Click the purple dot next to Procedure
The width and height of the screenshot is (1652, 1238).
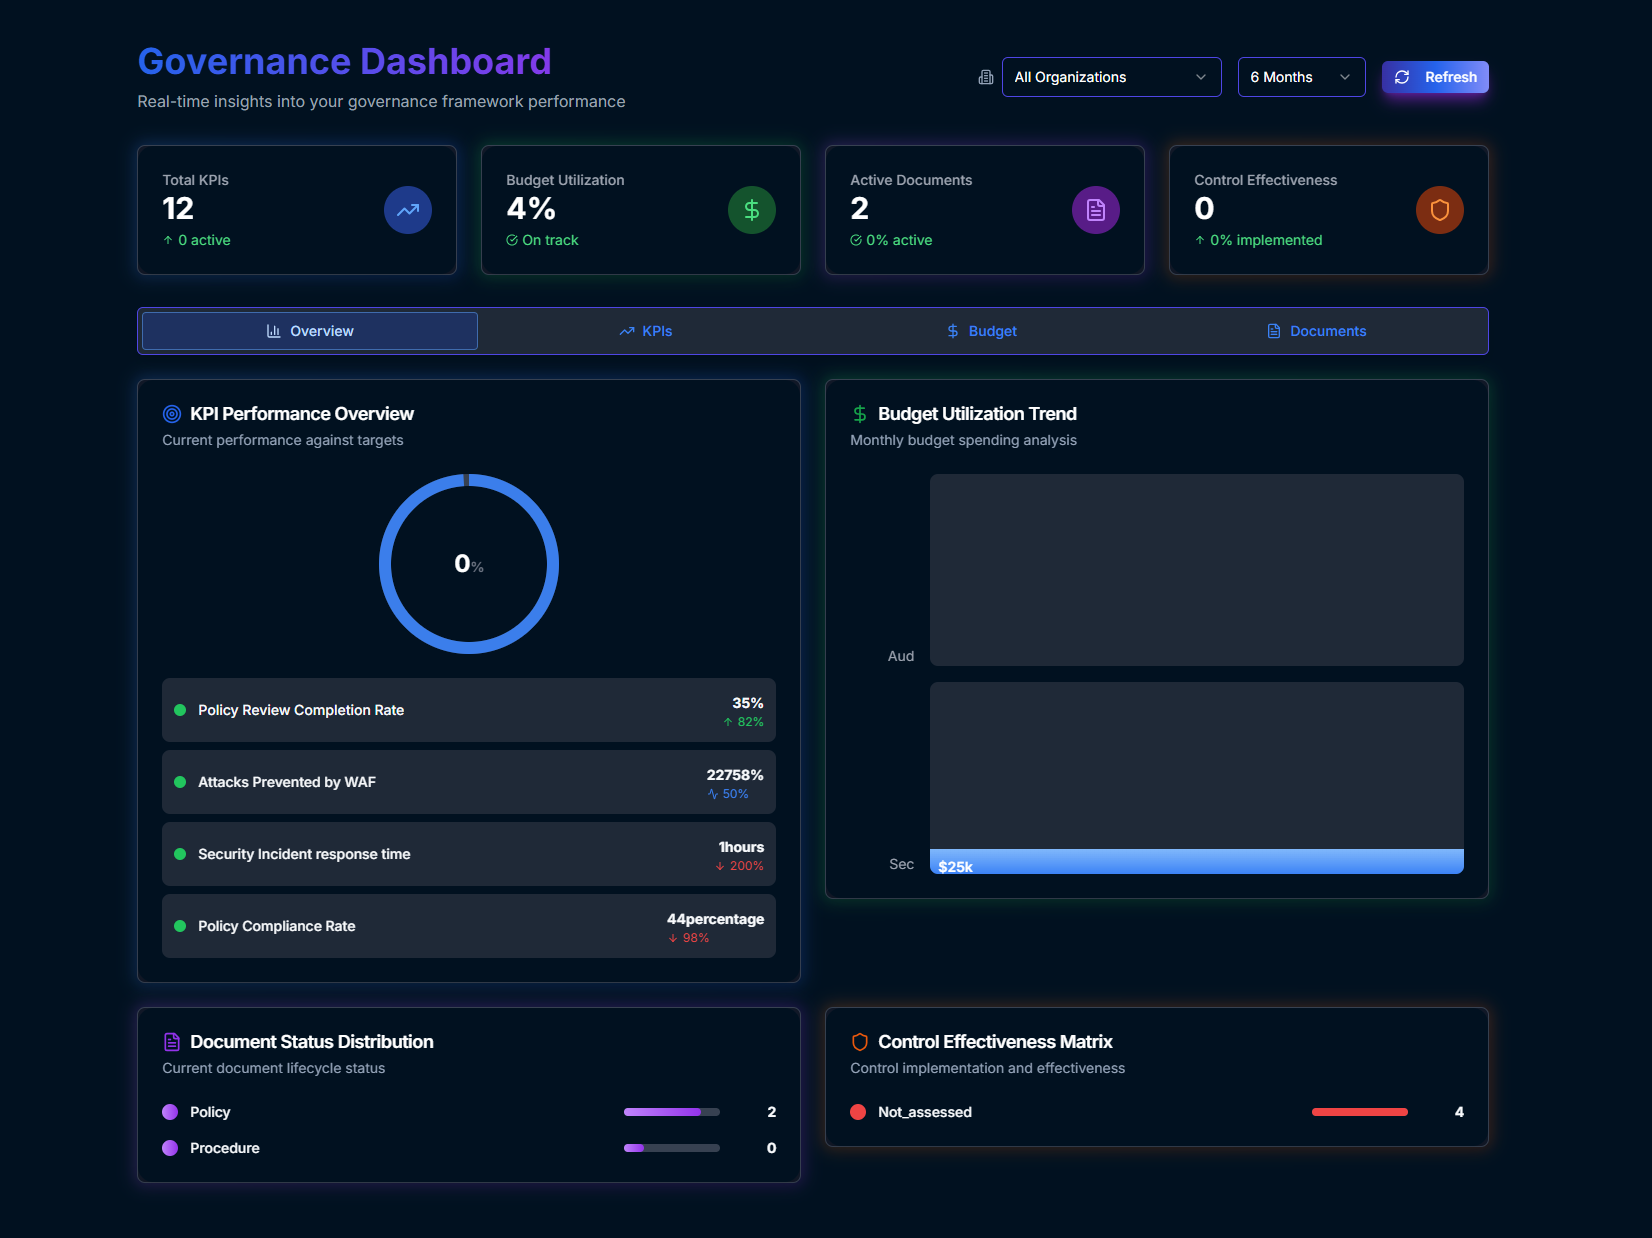170,1148
